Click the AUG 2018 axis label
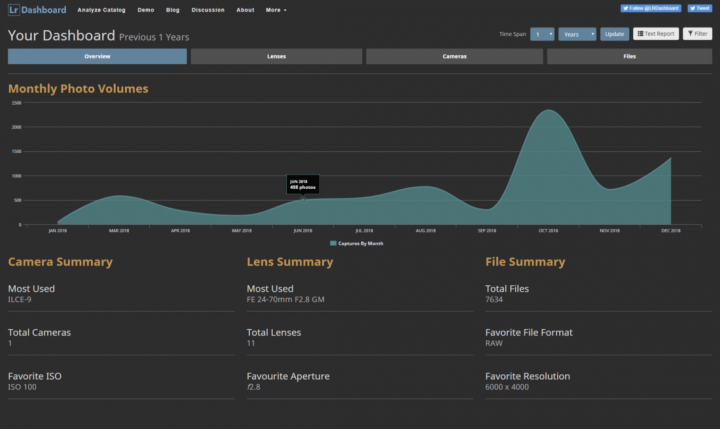Image resolution: width=720 pixels, height=429 pixels. pyautogui.click(x=426, y=231)
